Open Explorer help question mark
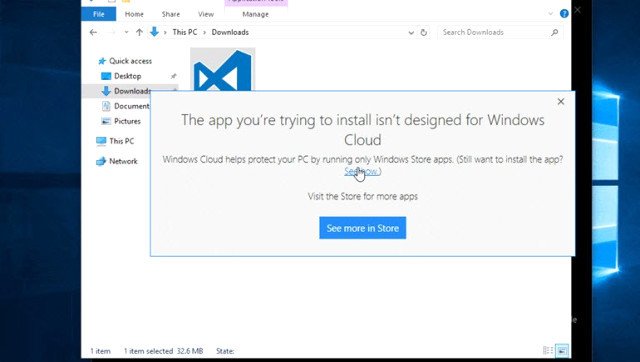This screenshot has width=640, height=362. pyautogui.click(x=564, y=14)
